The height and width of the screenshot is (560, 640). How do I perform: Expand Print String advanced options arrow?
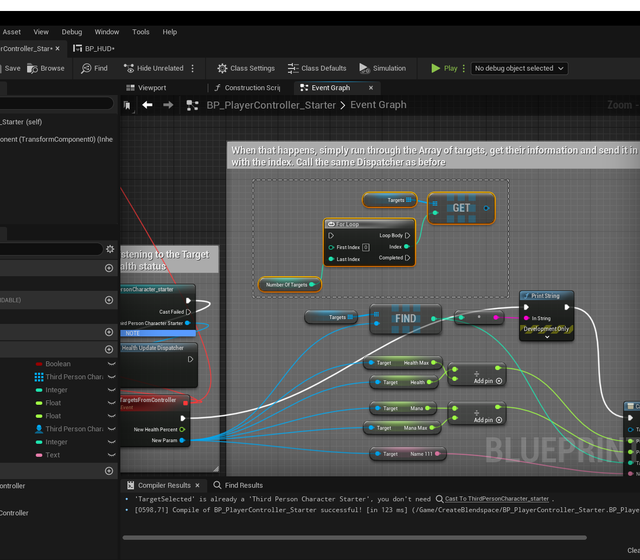547,337
